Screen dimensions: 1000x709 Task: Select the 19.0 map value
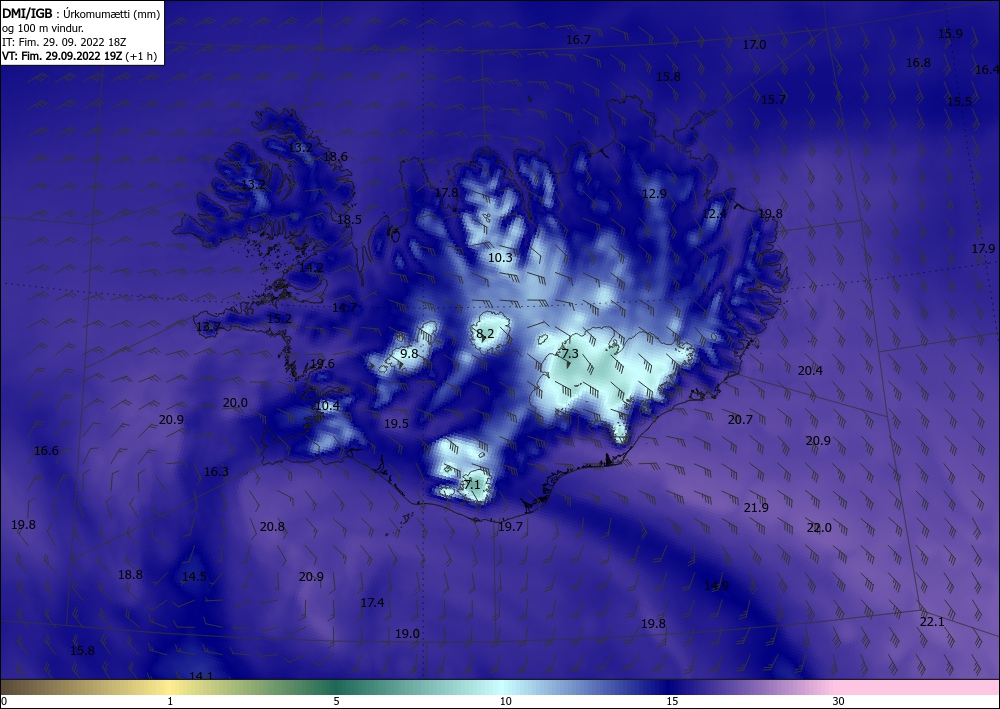tap(408, 634)
